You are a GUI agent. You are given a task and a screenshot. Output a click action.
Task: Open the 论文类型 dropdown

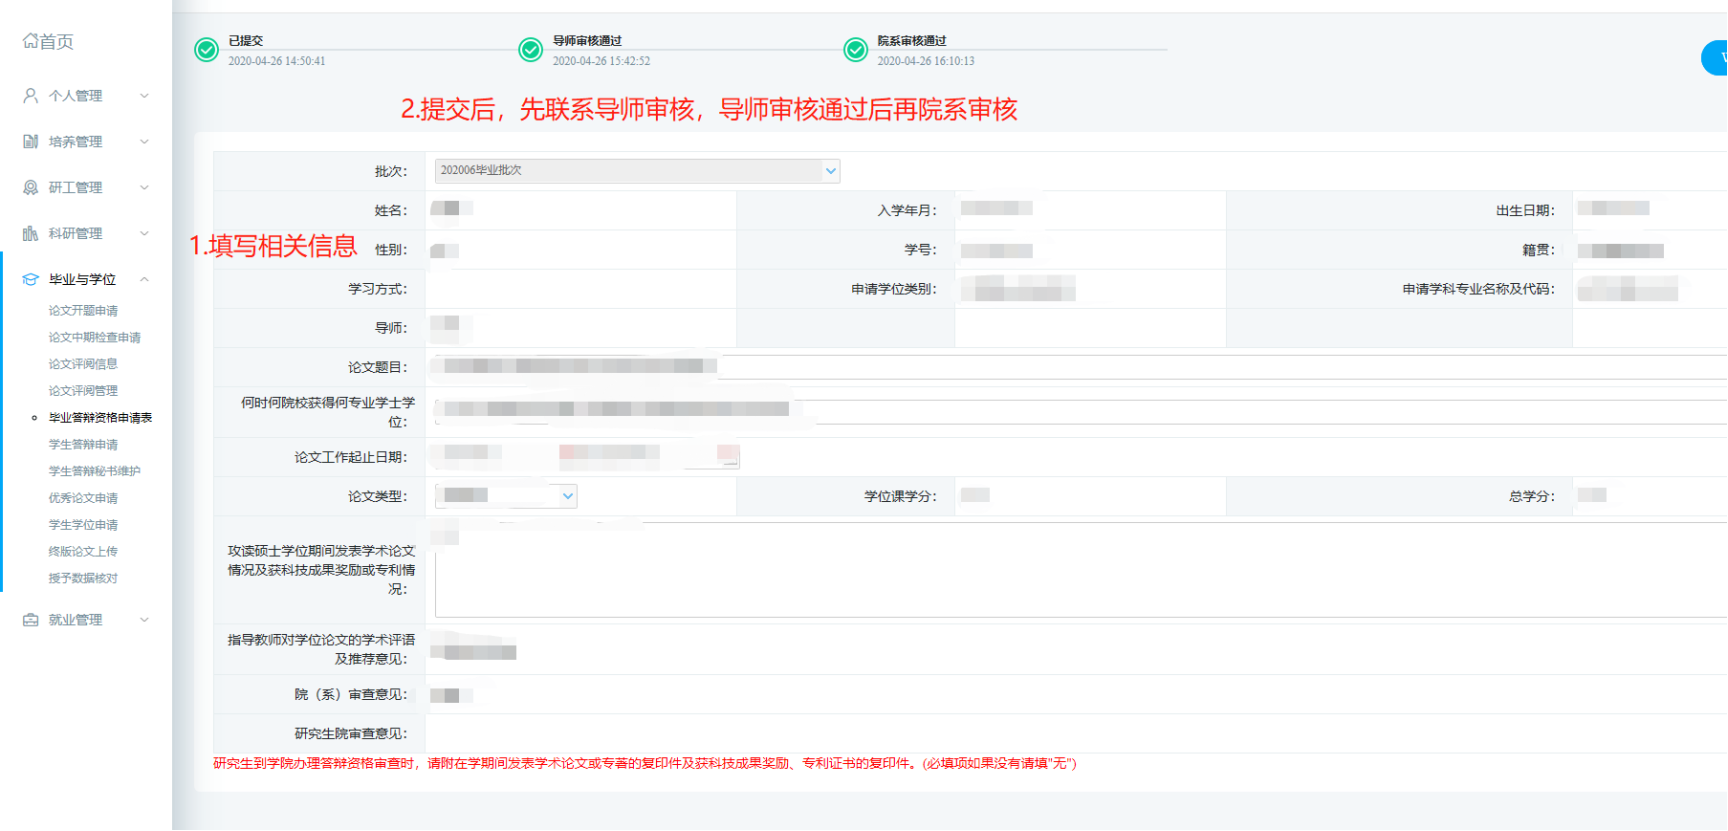[x=506, y=496]
